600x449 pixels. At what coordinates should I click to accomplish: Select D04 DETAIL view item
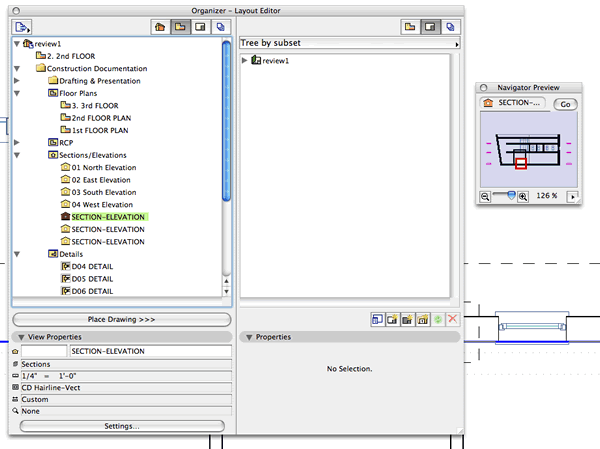click(91, 267)
